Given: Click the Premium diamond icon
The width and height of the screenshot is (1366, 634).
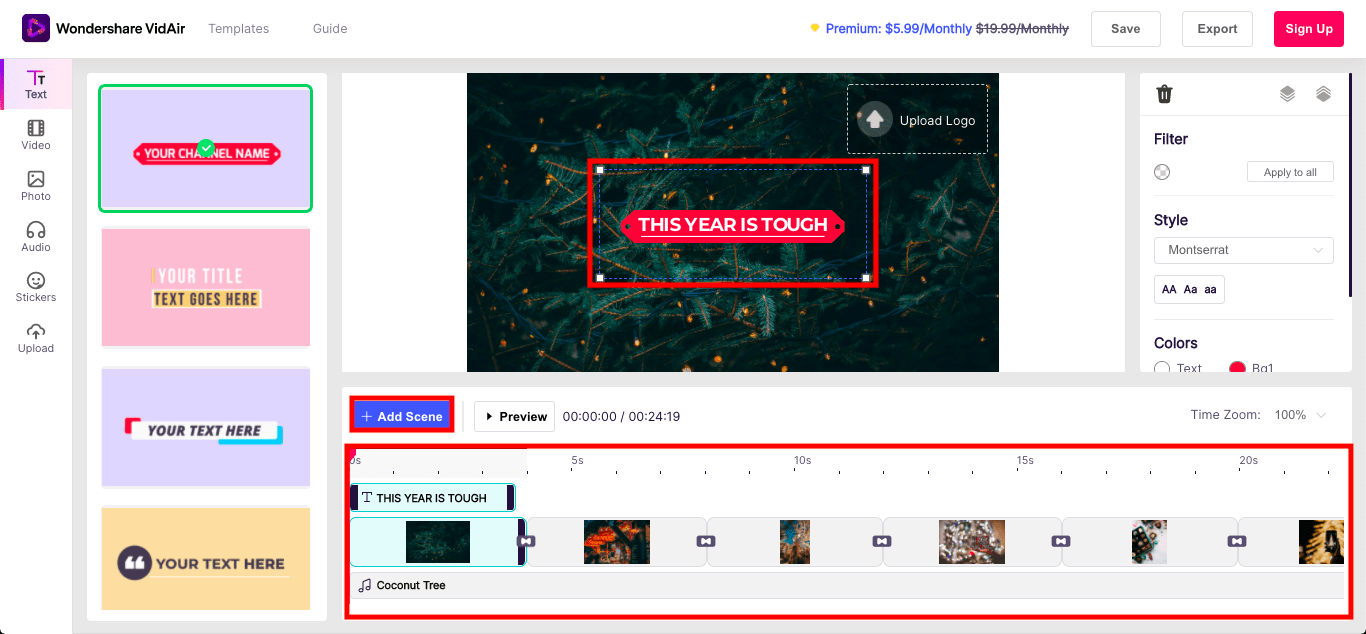Looking at the screenshot, I should 815,28.
